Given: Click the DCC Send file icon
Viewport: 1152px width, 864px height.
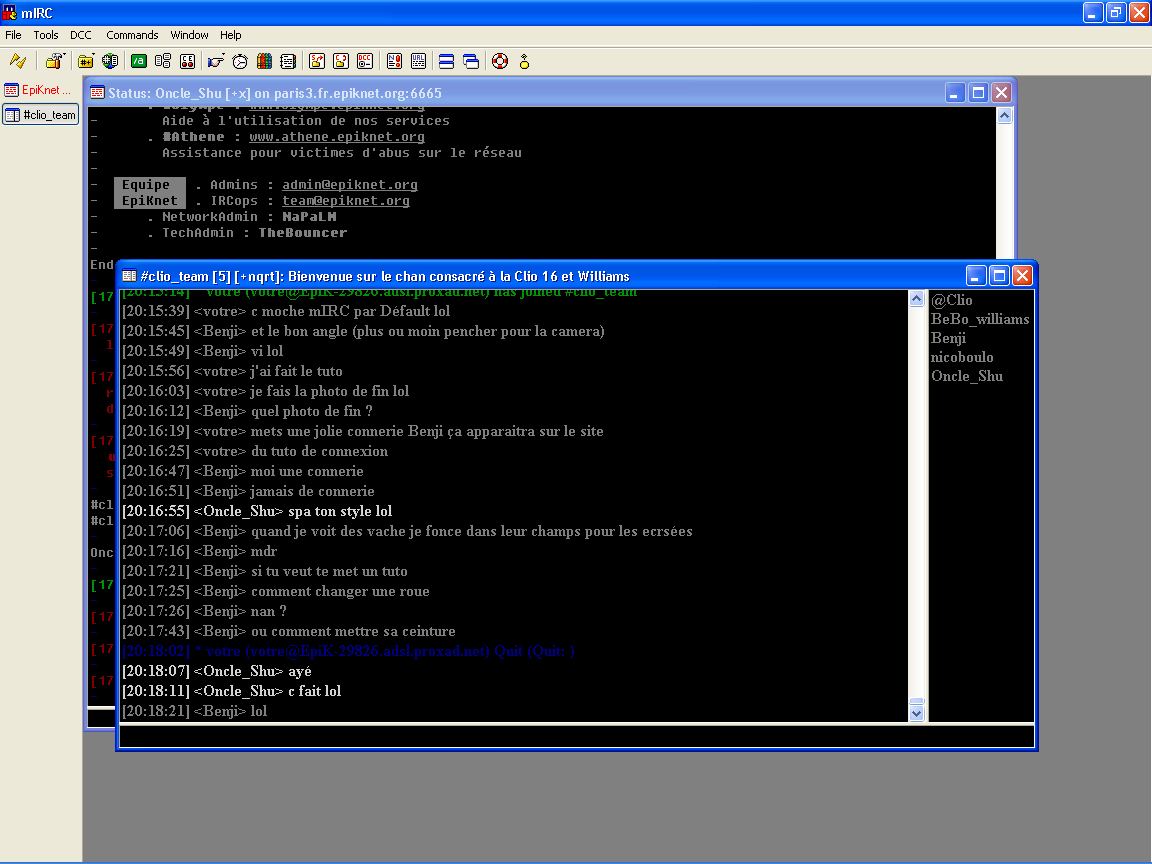Looking at the screenshot, I should pyautogui.click(x=317, y=62).
